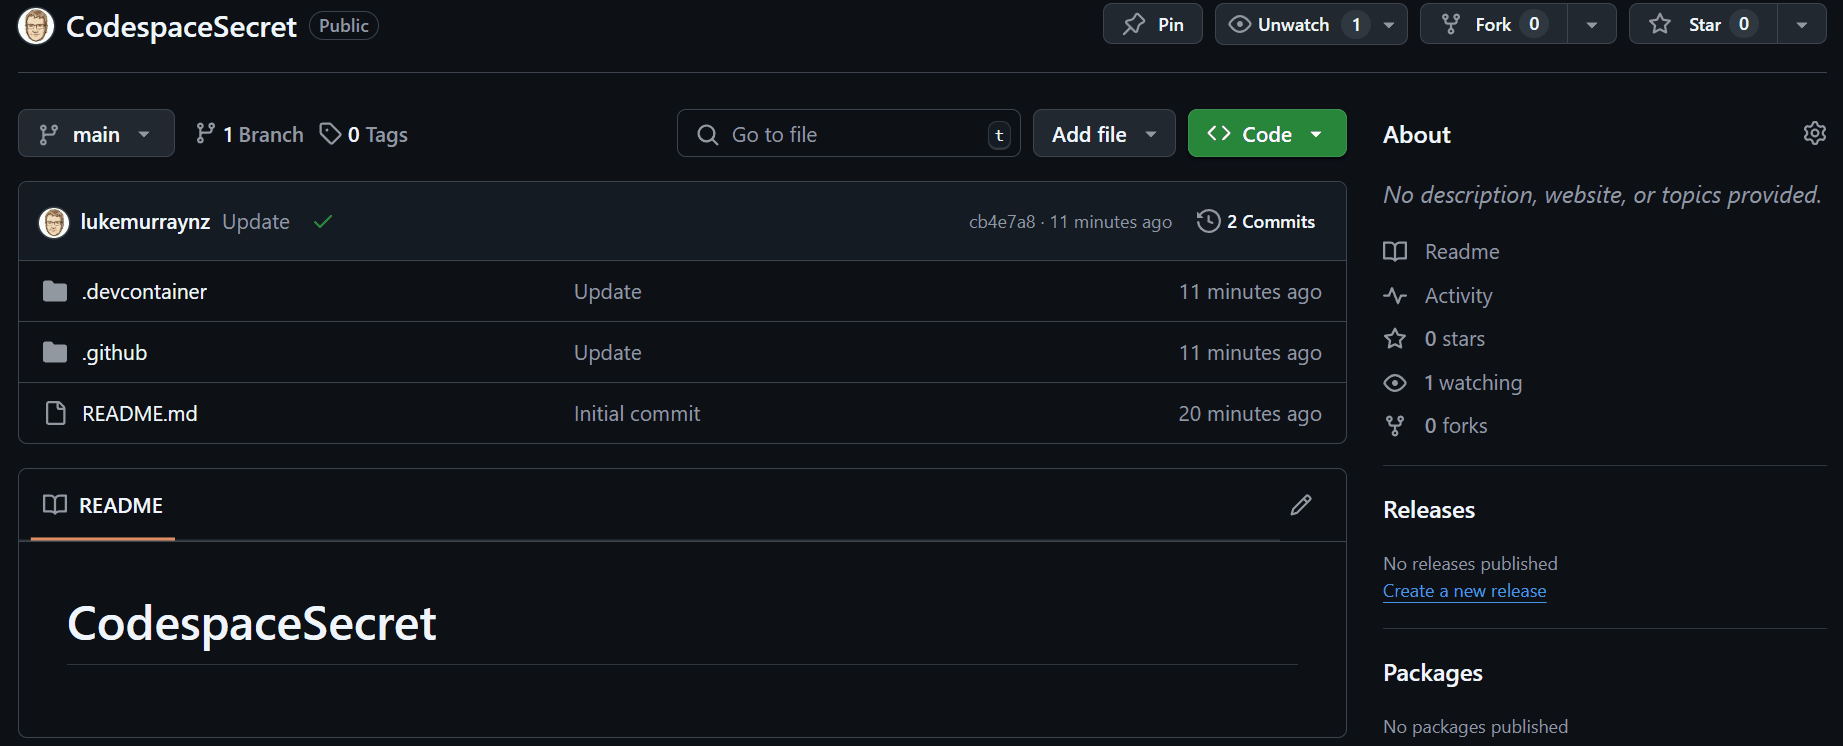Click Create a new release
1843x746 pixels.
click(1464, 591)
